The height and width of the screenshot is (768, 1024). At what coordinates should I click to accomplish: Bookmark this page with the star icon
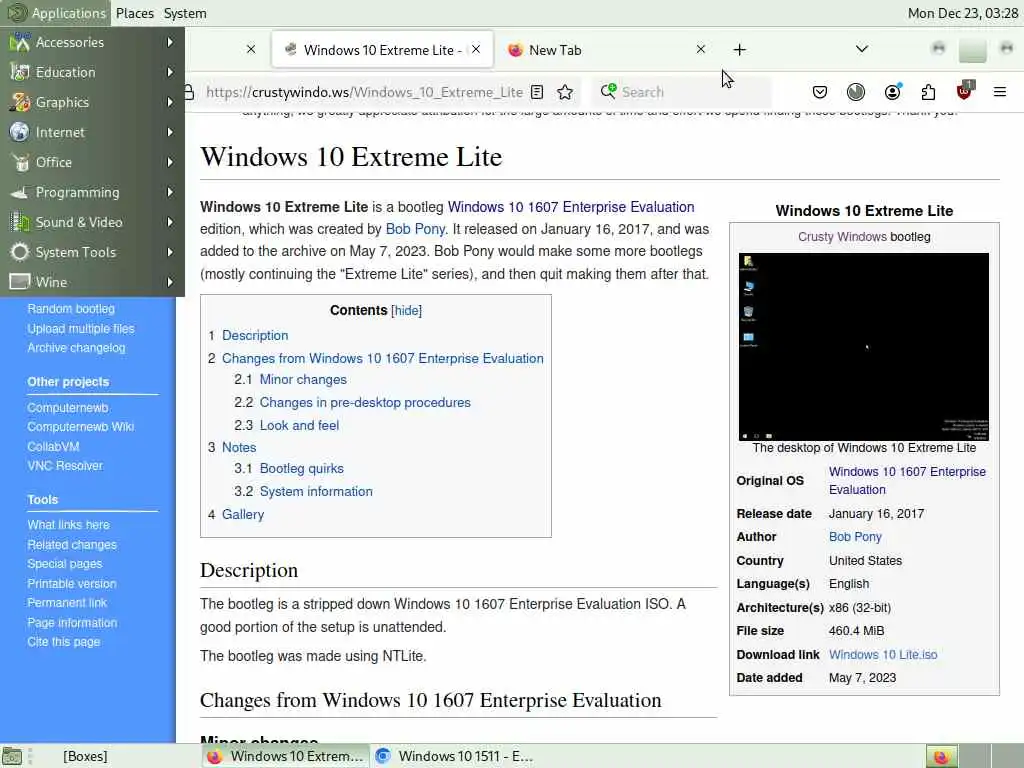click(565, 92)
